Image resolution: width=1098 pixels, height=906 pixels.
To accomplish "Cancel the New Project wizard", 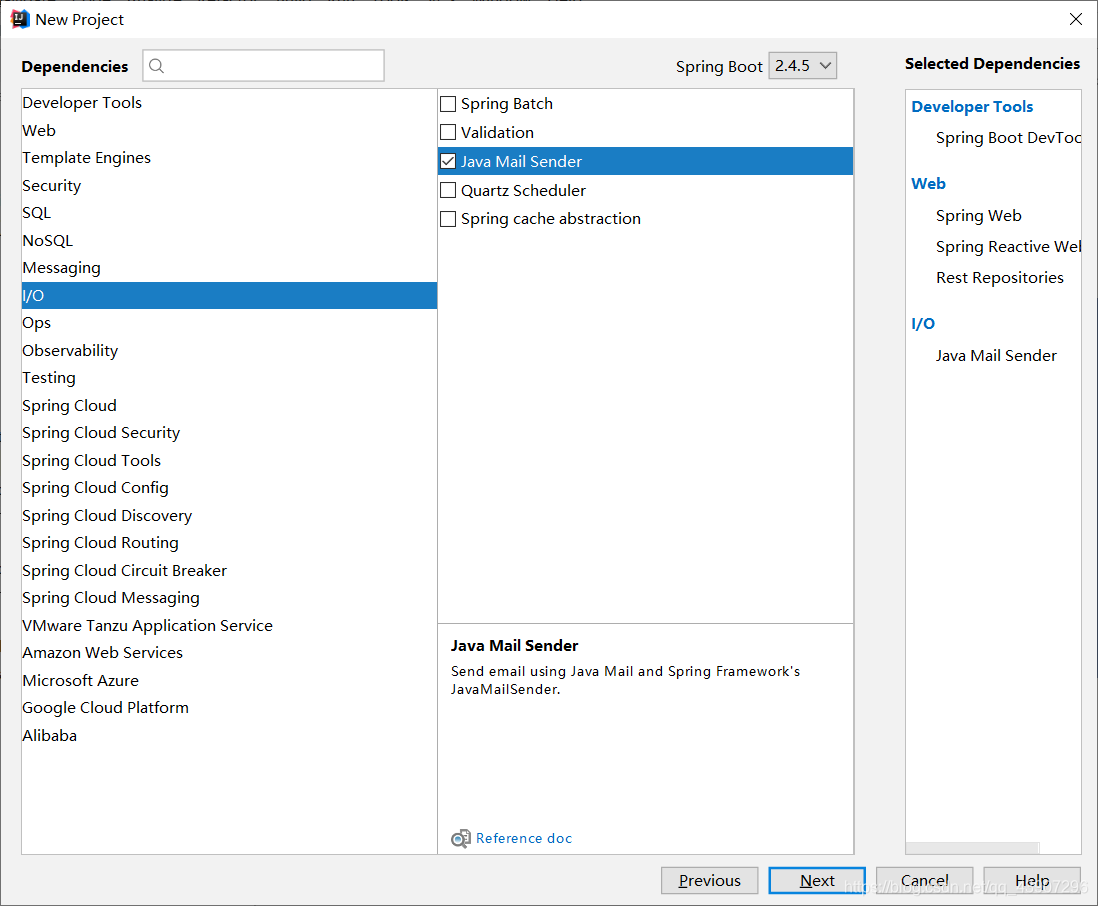I will point(924,880).
